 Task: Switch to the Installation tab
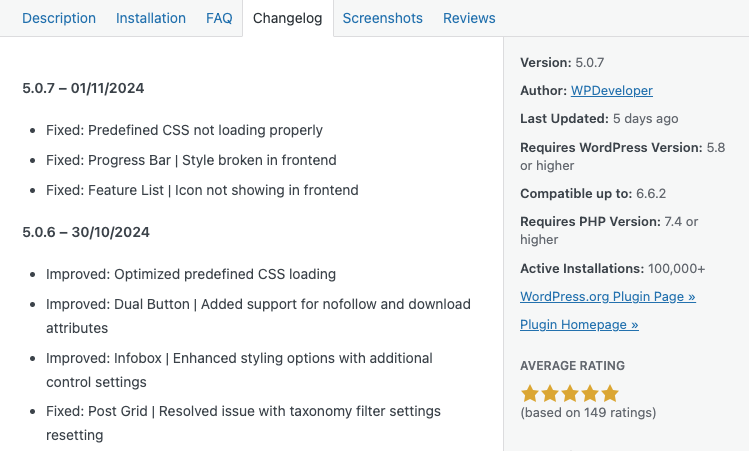click(151, 18)
